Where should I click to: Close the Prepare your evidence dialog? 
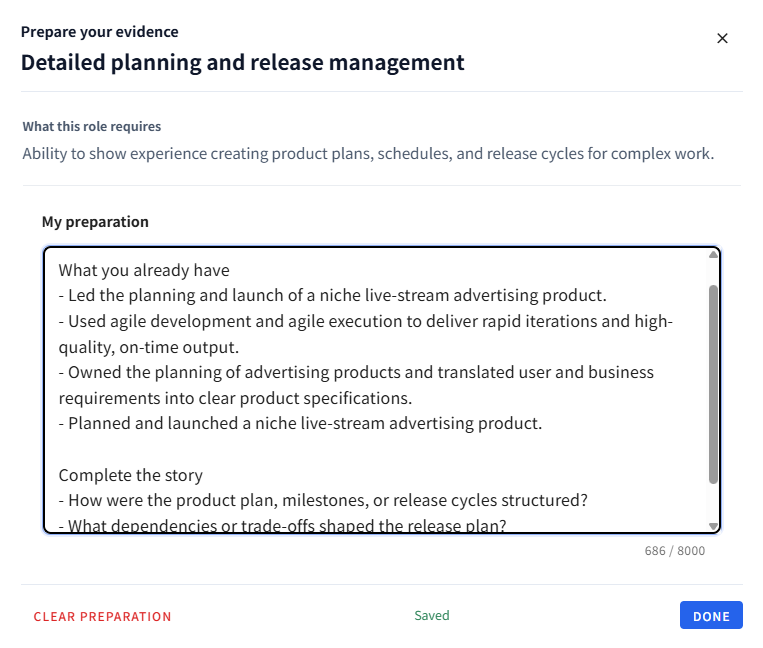(x=722, y=38)
